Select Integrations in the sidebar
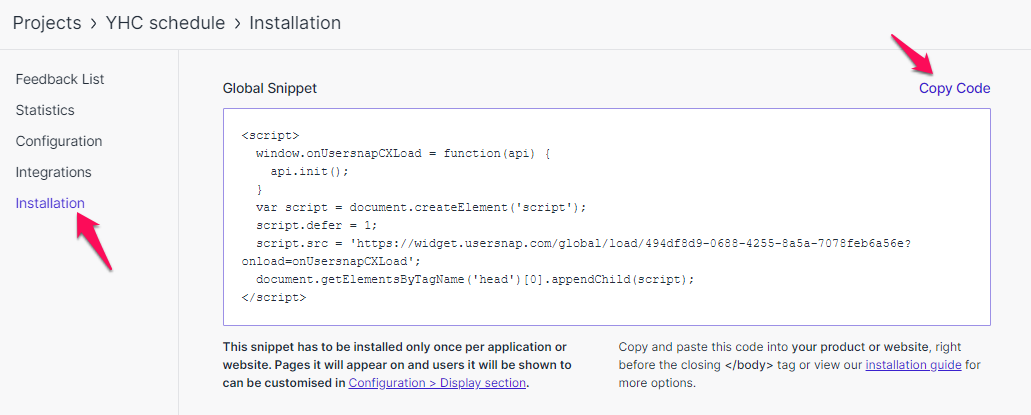Viewport: 1031px width, 415px height. (53, 172)
